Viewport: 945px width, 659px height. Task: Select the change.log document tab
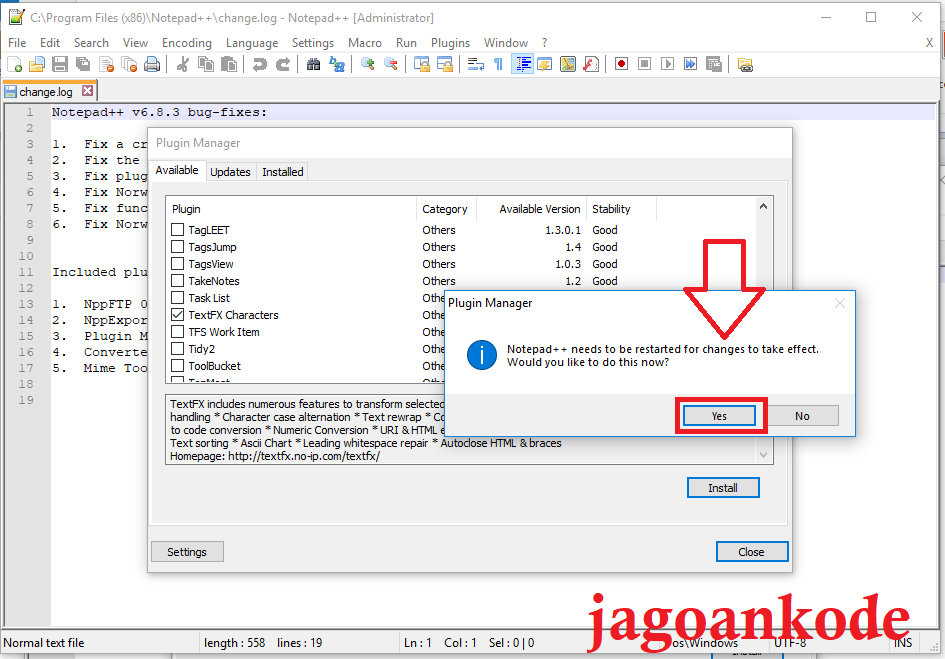point(45,92)
